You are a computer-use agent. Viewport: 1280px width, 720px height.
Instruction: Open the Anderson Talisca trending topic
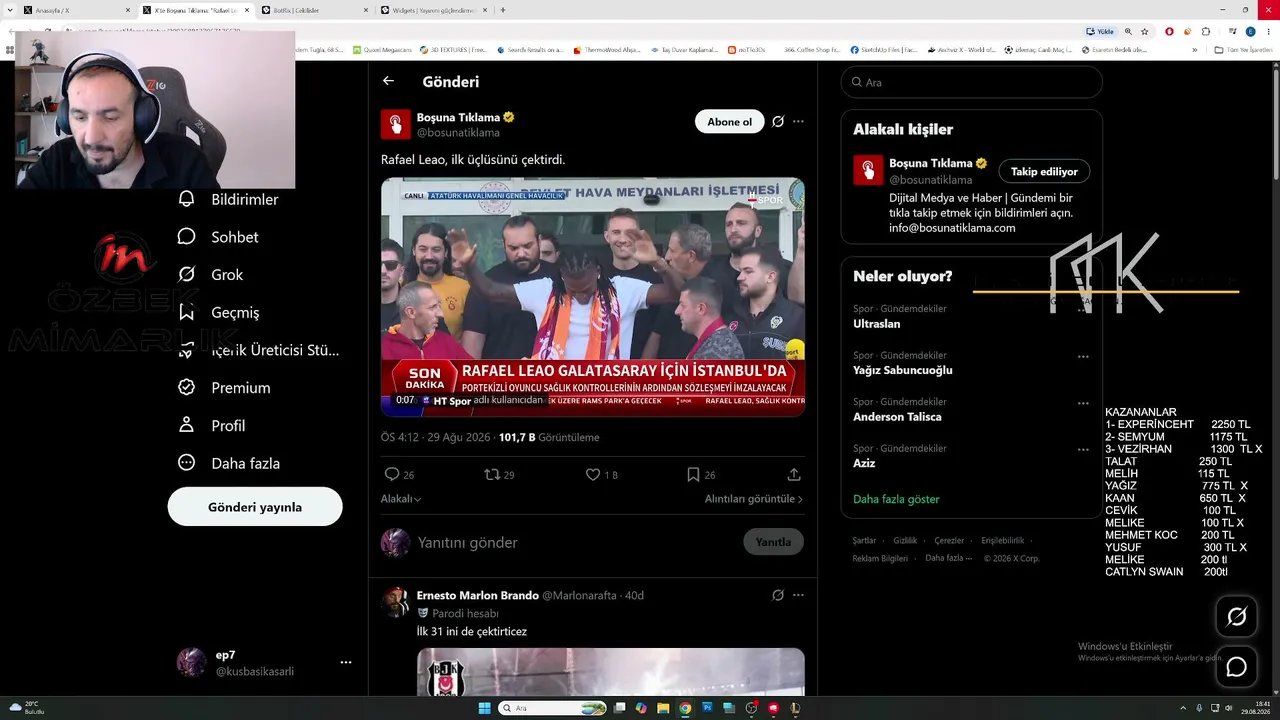tap(897, 417)
